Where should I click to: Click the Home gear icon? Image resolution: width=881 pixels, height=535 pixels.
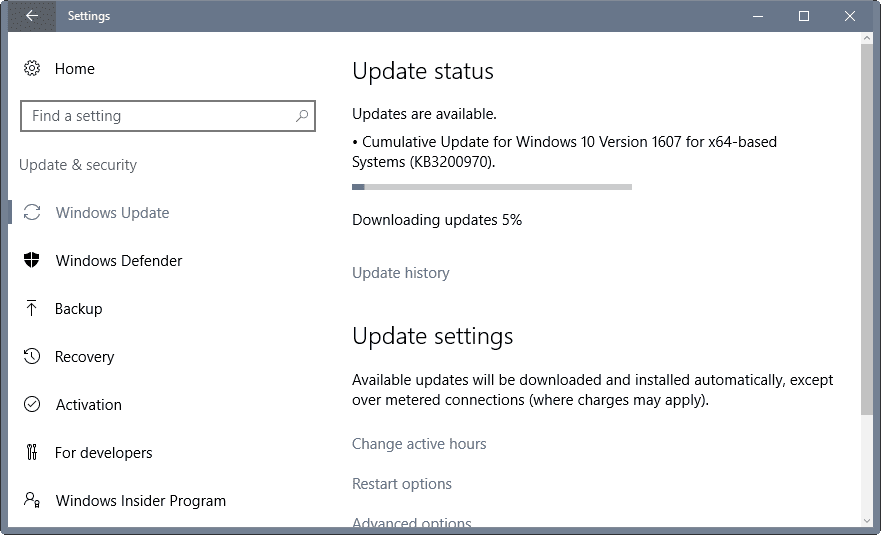pos(31,69)
